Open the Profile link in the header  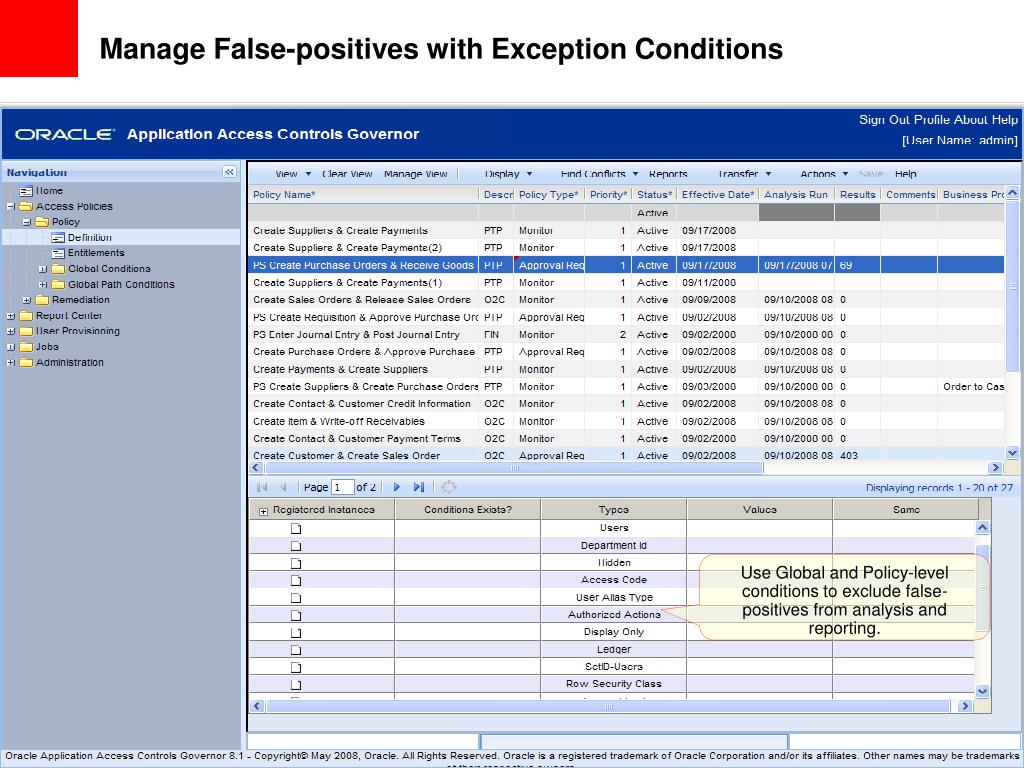click(x=933, y=120)
